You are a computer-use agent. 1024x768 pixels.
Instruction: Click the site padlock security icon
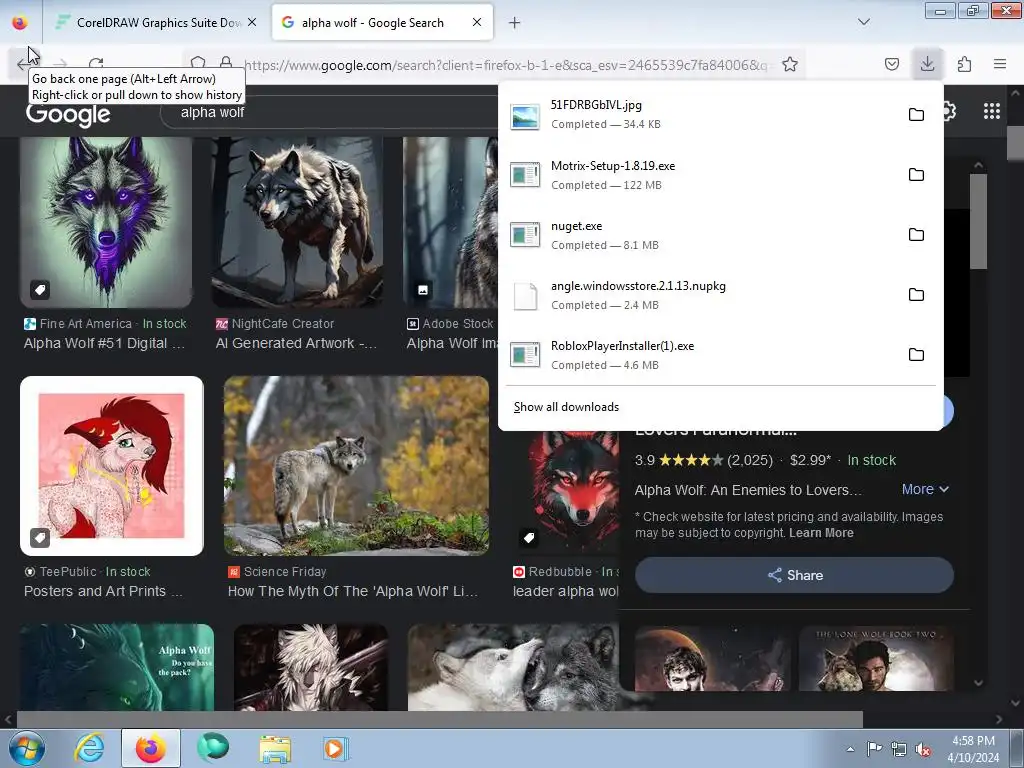(x=226, y=63)
